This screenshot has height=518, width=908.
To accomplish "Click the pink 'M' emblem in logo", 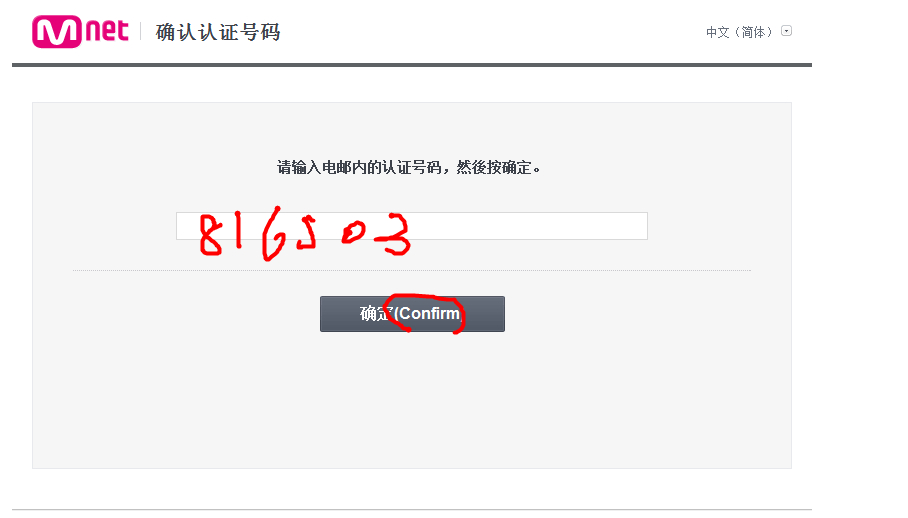I will (57, 31).
